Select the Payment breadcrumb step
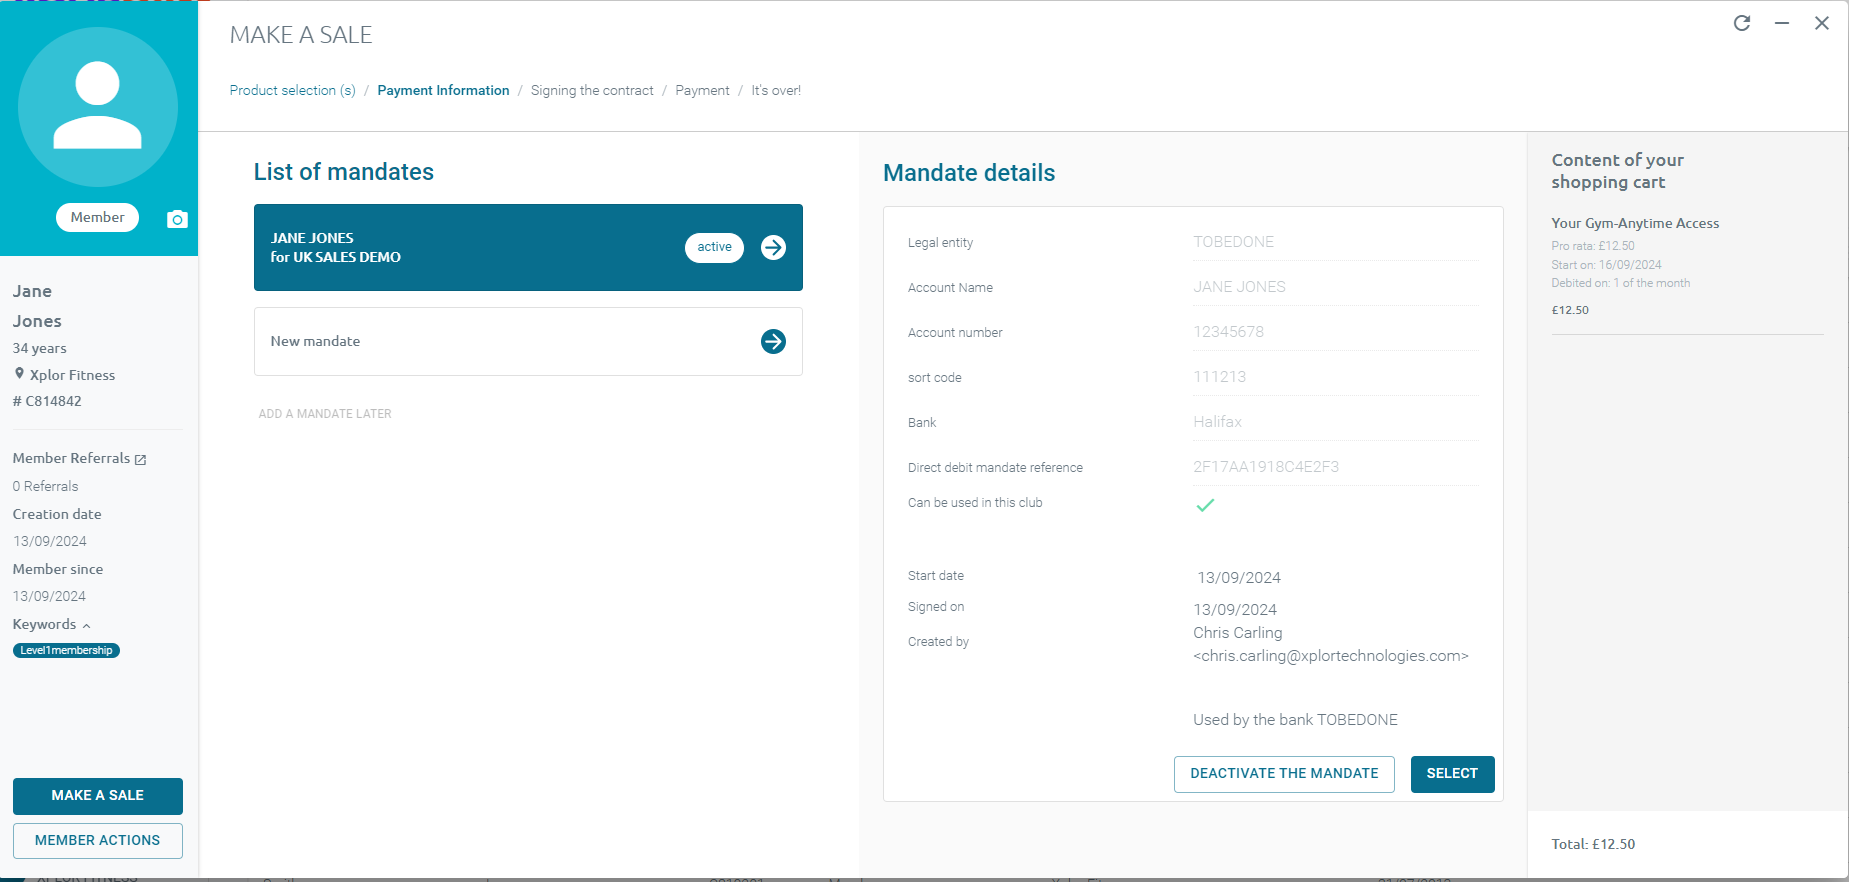Viewport: 1849px width, 882px height. (x=702, y=90)
